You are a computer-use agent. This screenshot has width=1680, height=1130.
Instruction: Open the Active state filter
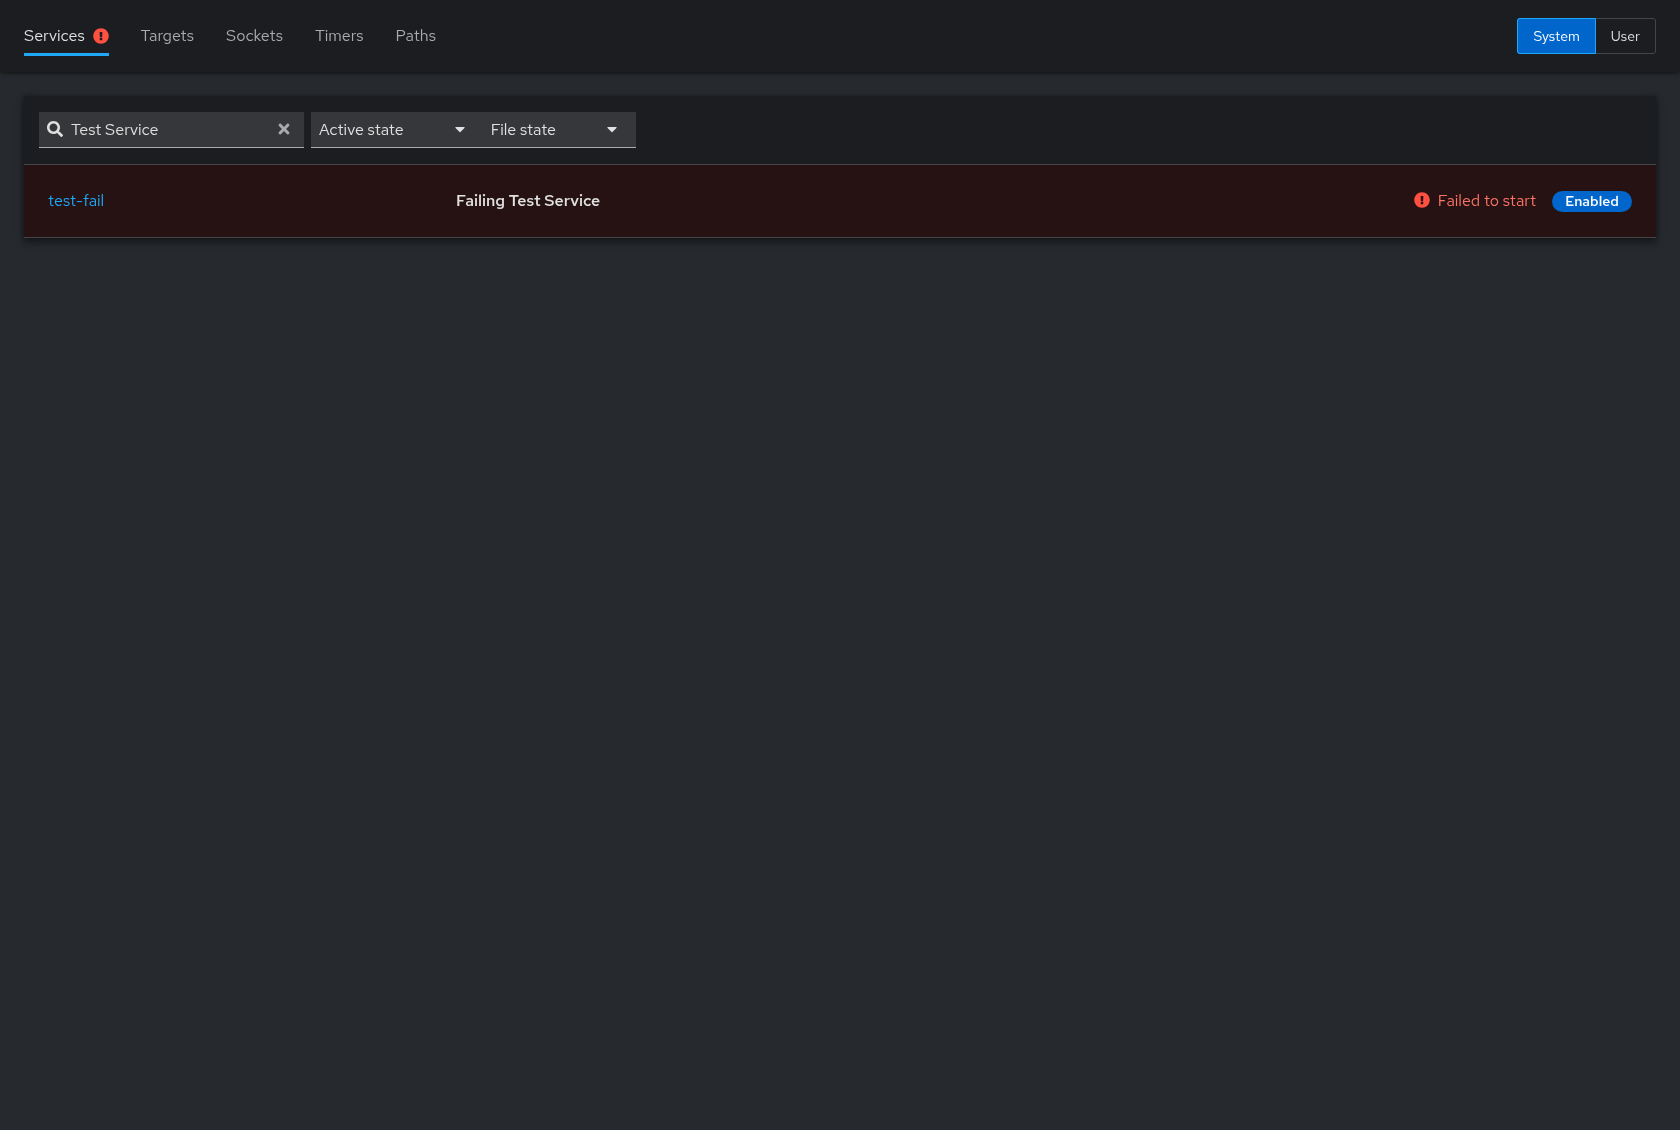click(x=392, y=130)
